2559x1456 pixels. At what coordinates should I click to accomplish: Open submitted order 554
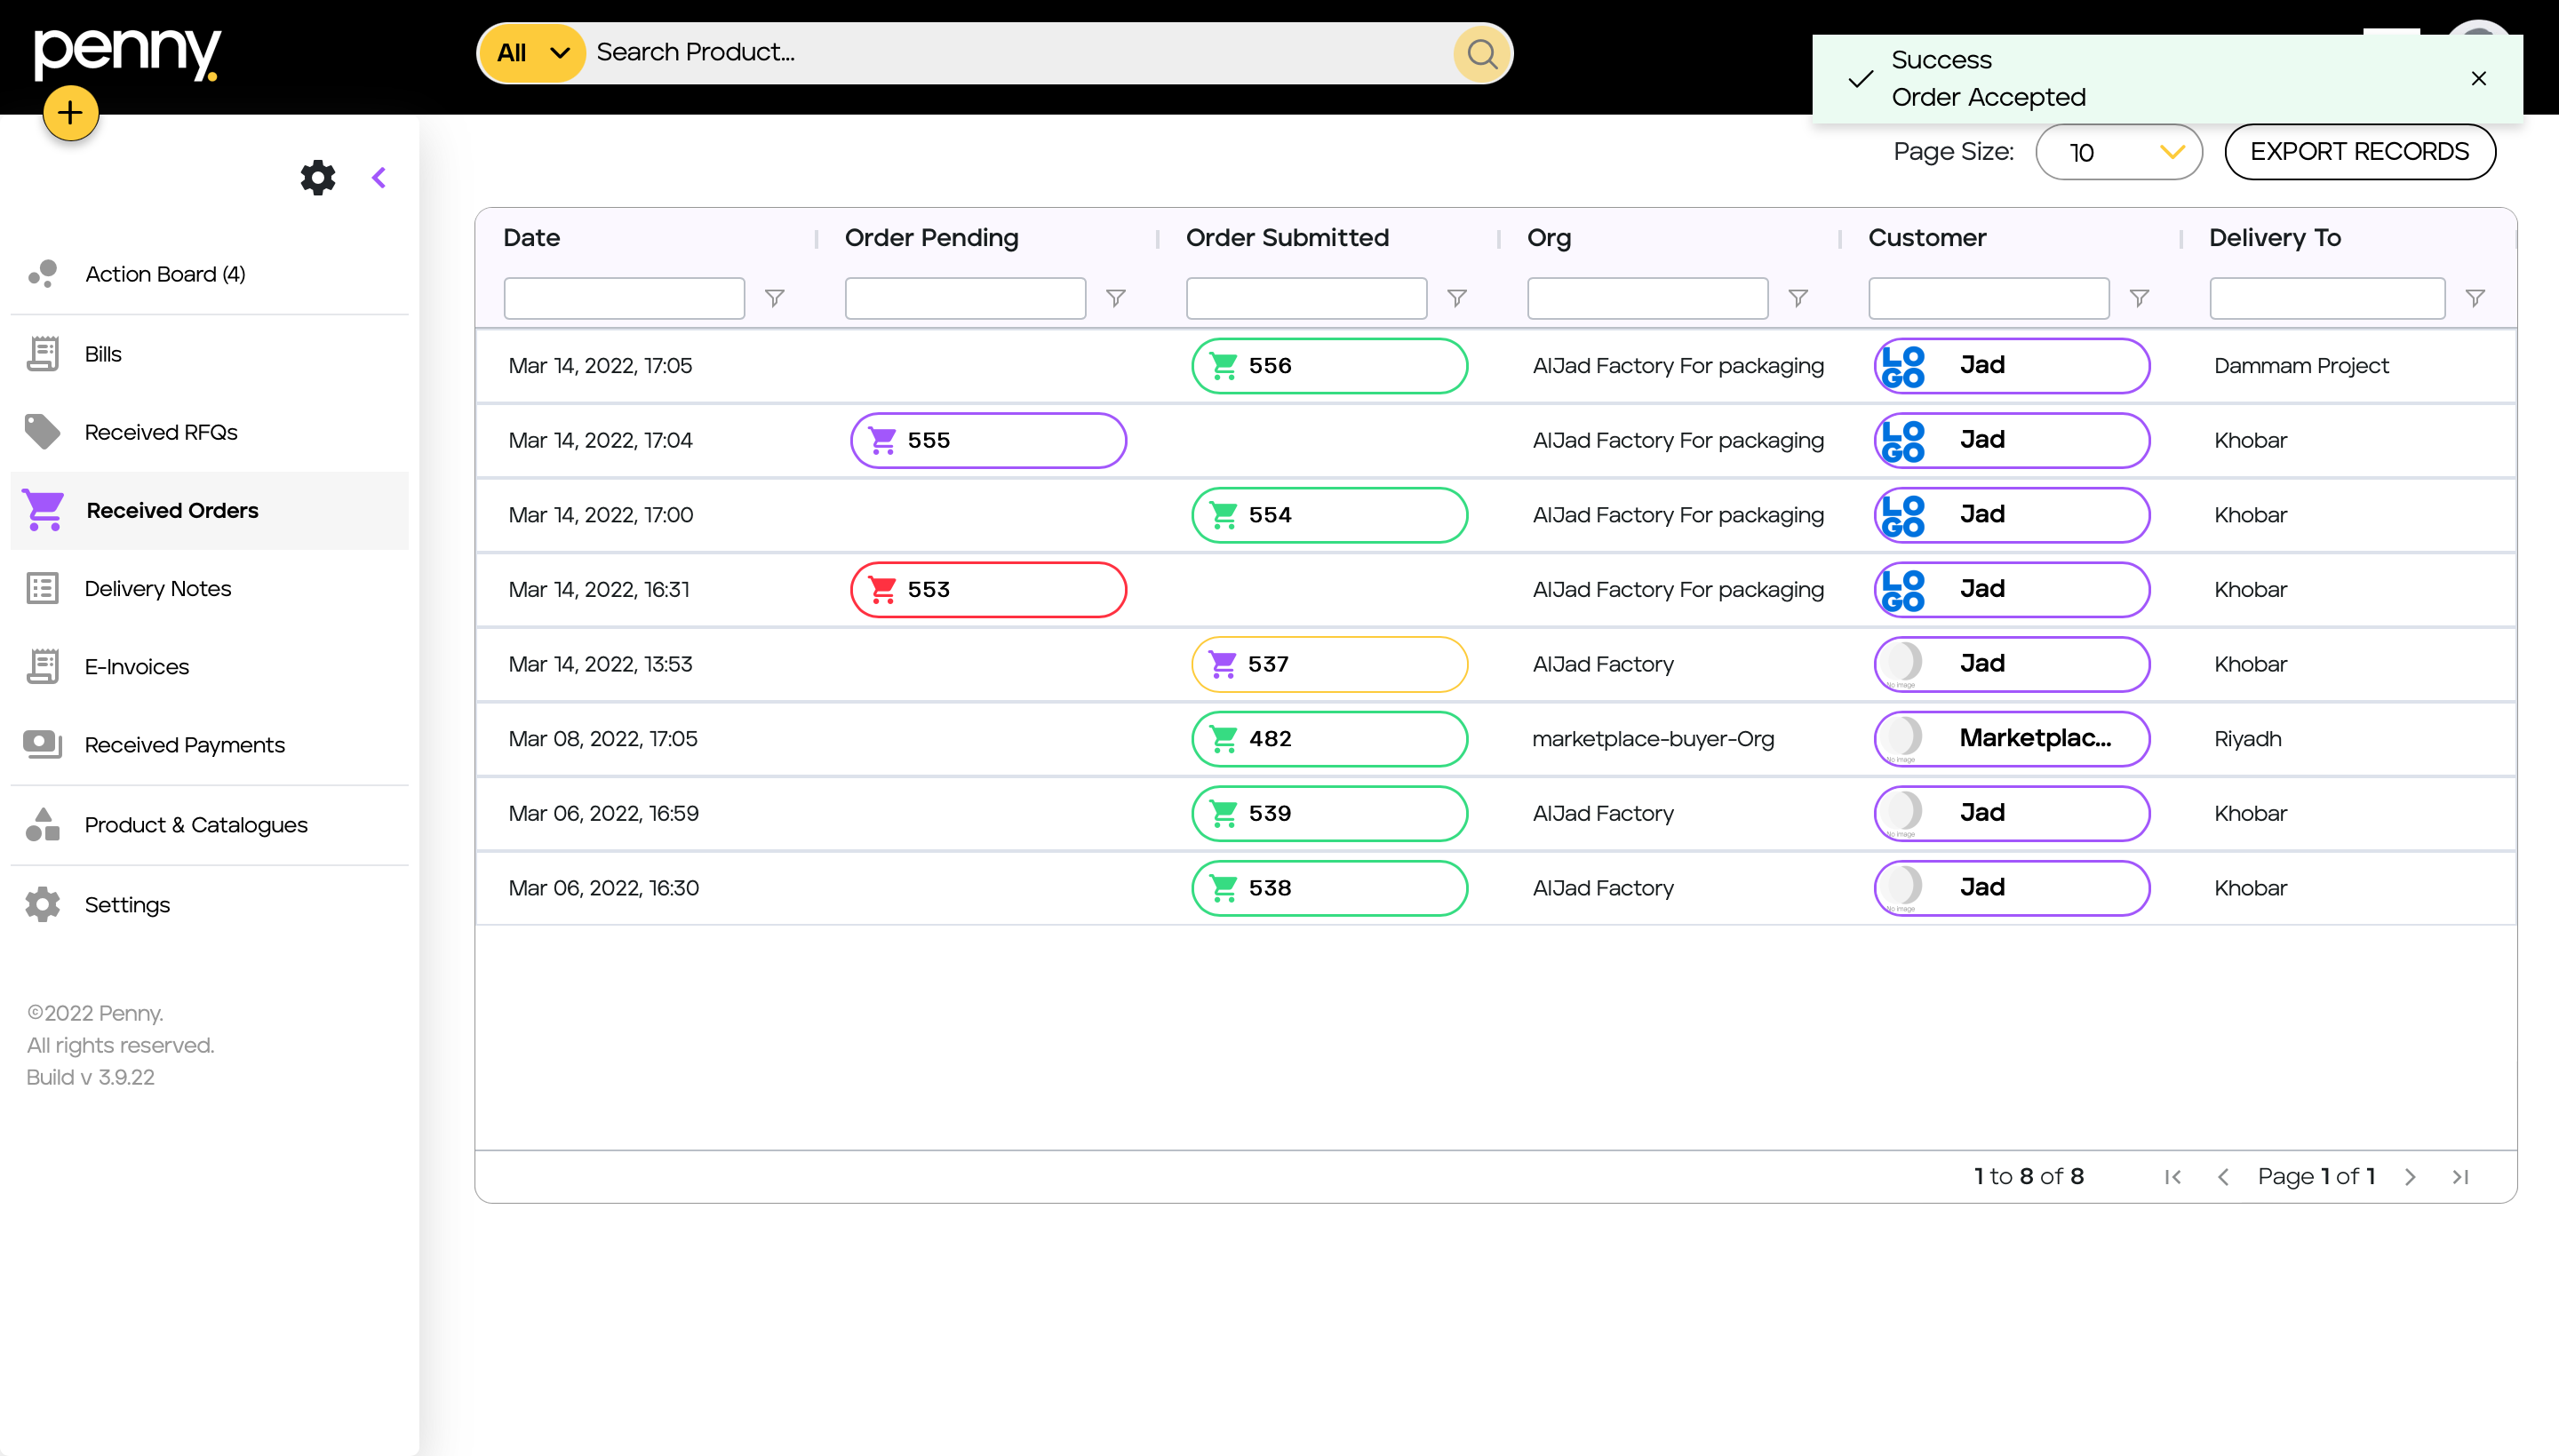1329,515
